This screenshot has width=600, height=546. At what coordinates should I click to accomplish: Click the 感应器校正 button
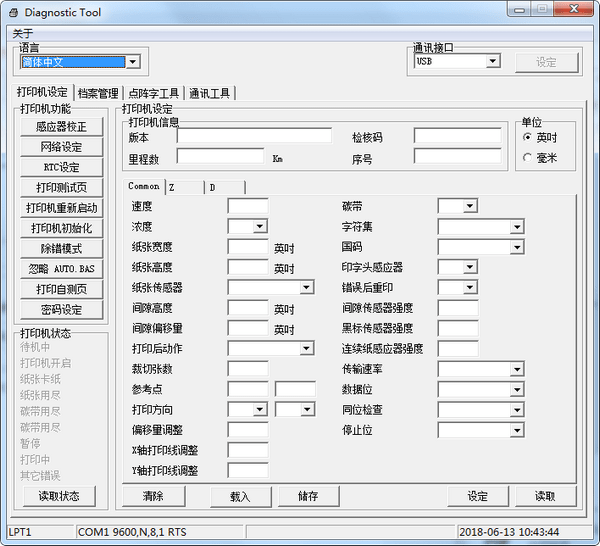(x=61, y=127)
